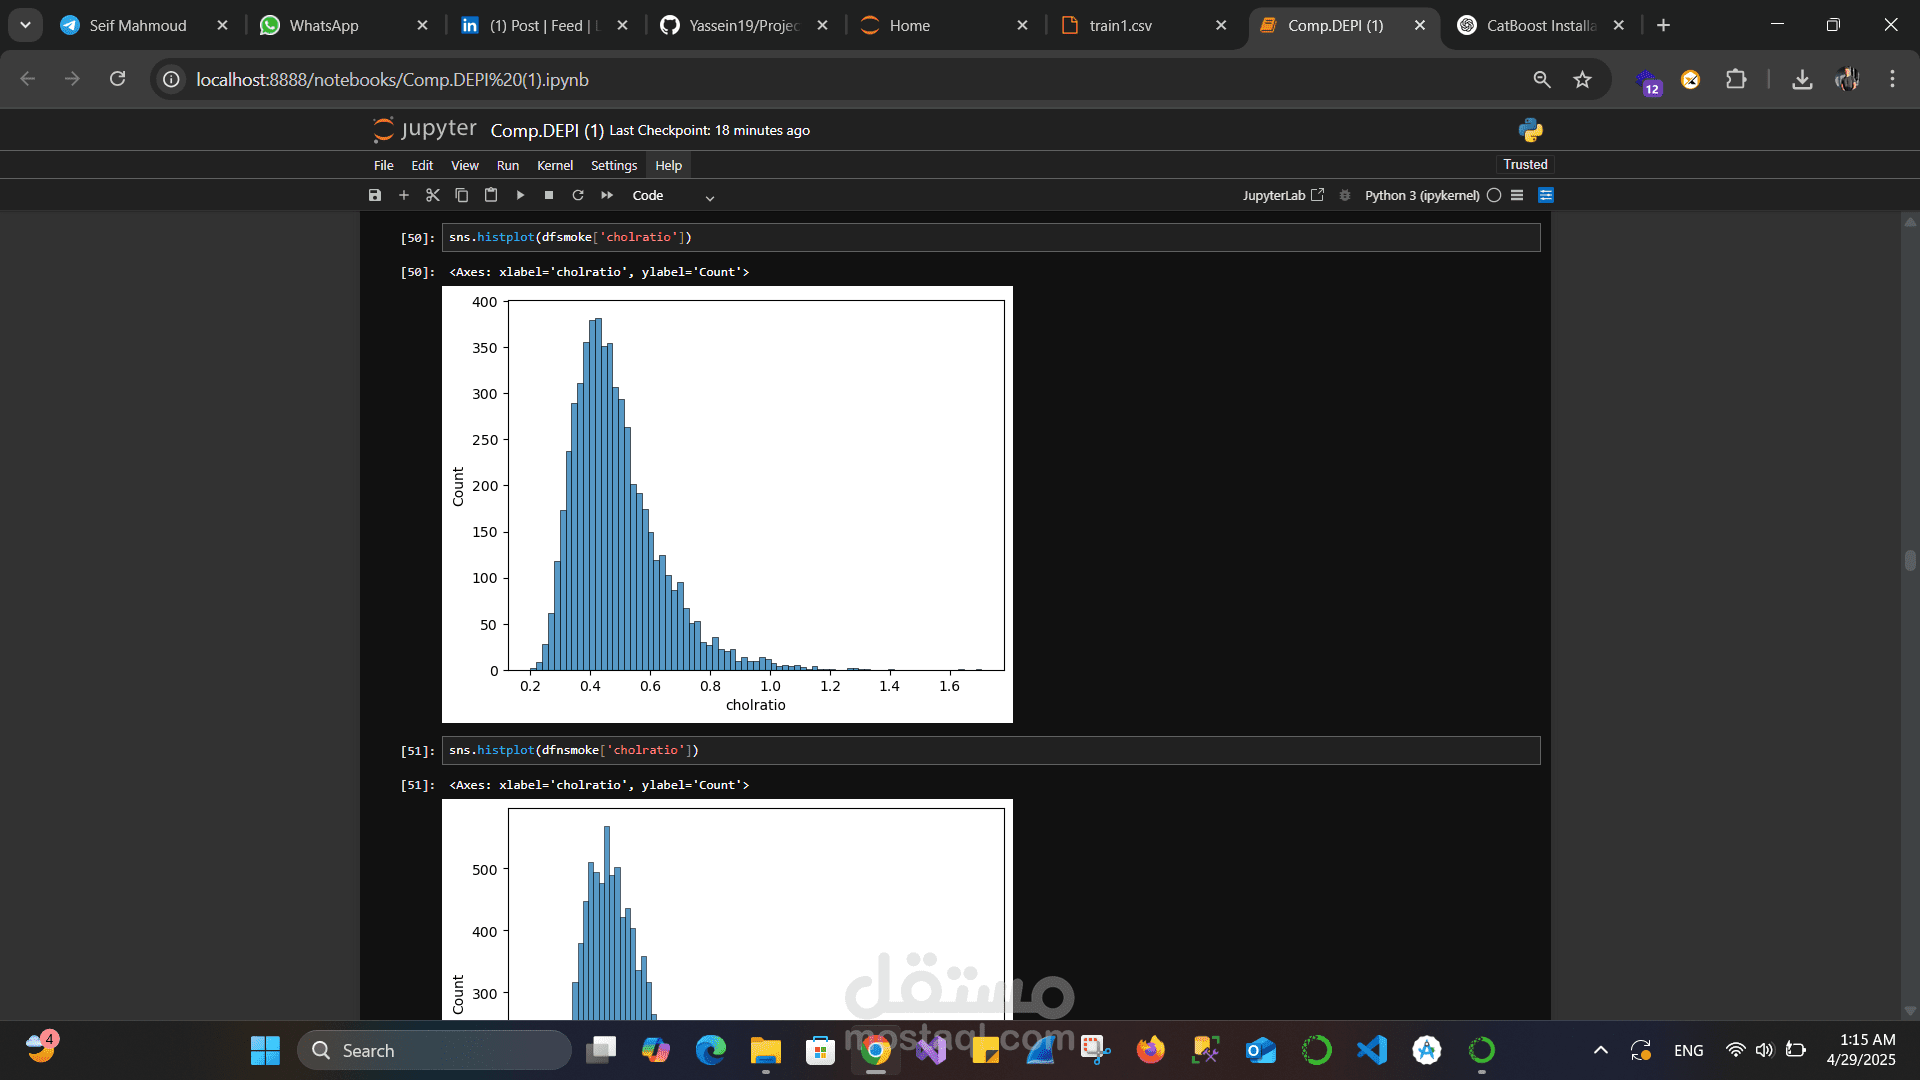Run the selected cell

pyautogui.click(x=520, y=195)
